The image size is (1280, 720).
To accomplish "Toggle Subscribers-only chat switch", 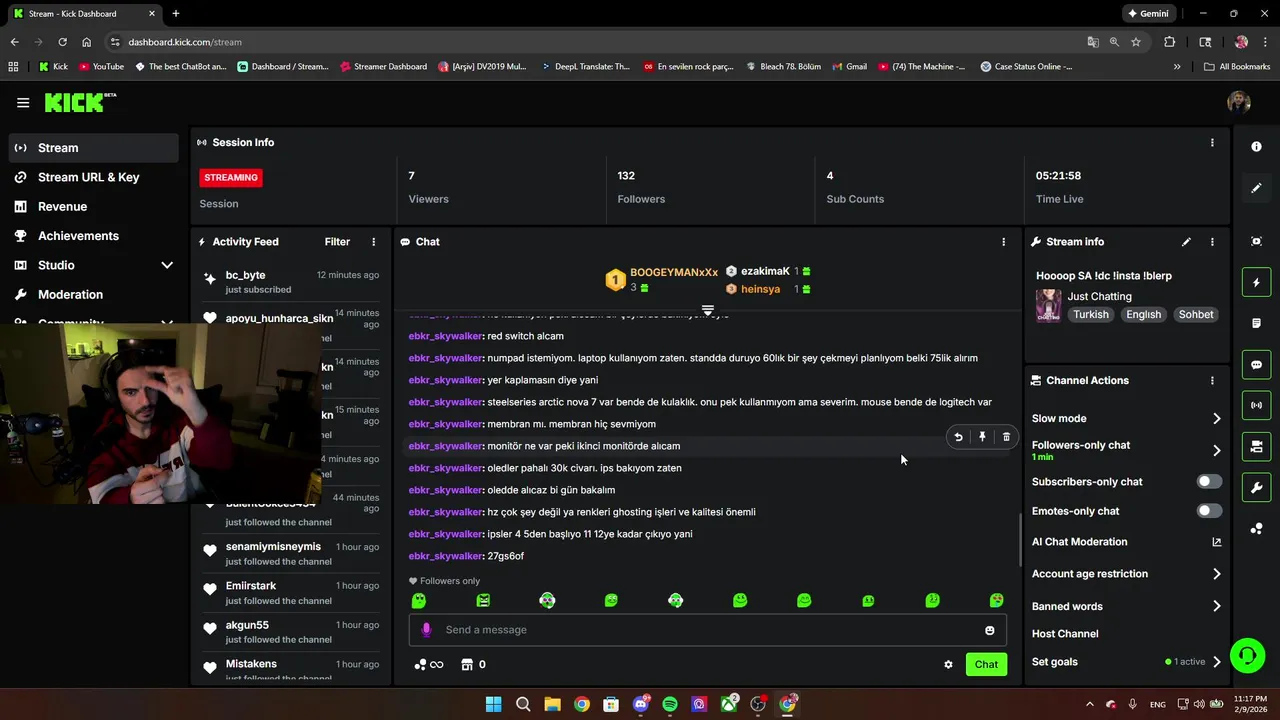I will click(x=1209, y=482).
